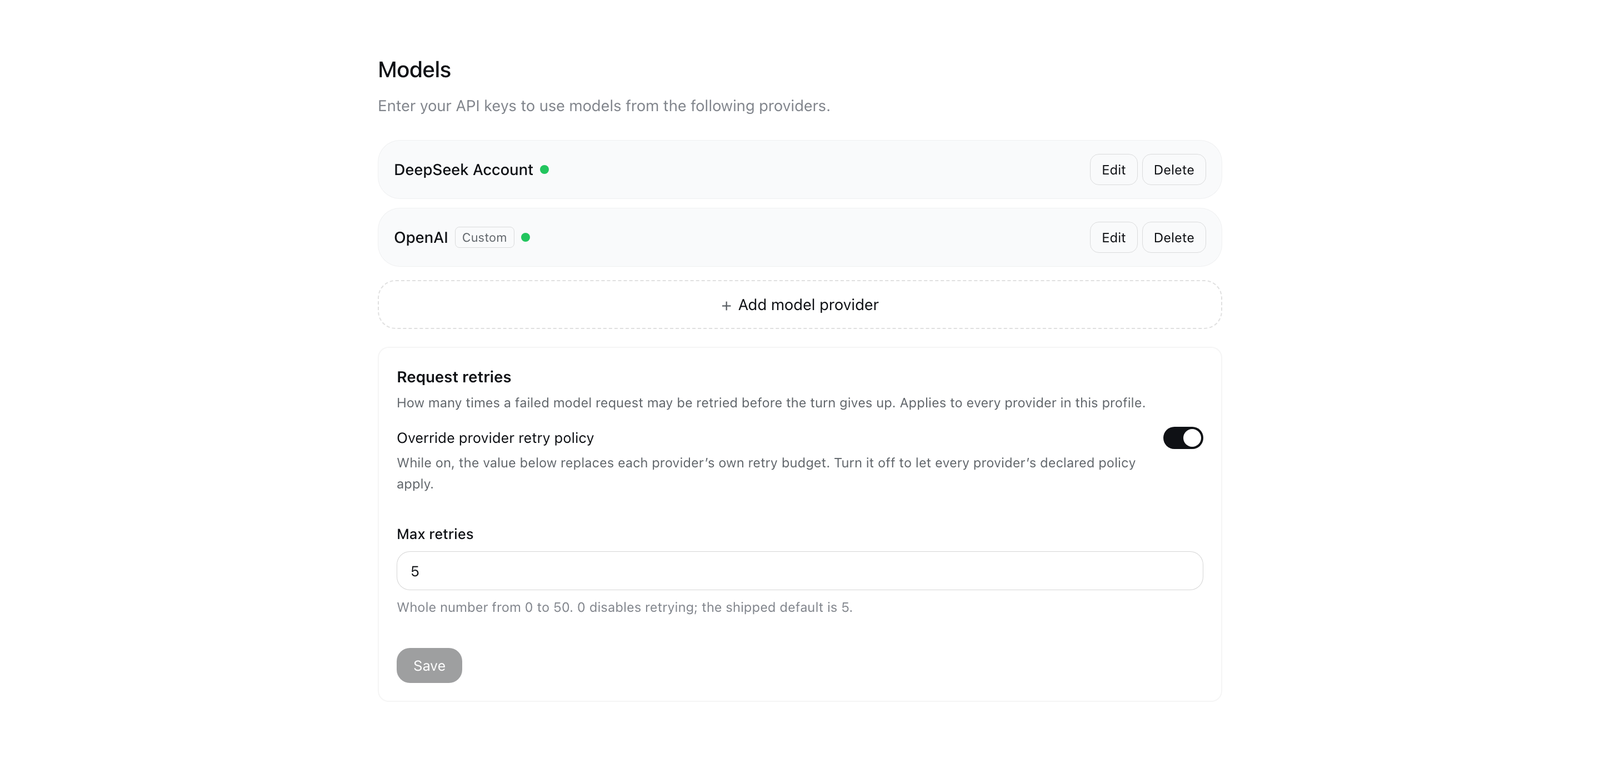Edit the DeepSeek Account provider

point(1113,170)
